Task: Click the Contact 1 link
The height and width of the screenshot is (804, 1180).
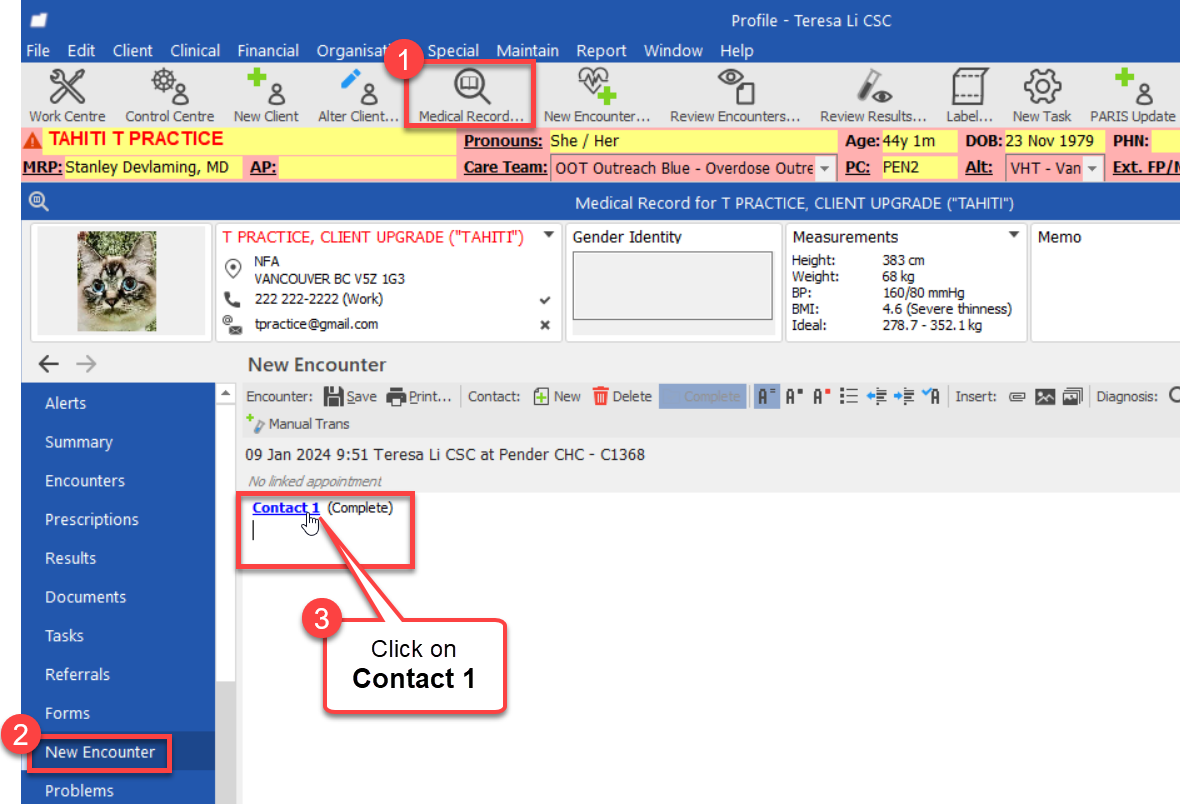Action: click(286, 508)
